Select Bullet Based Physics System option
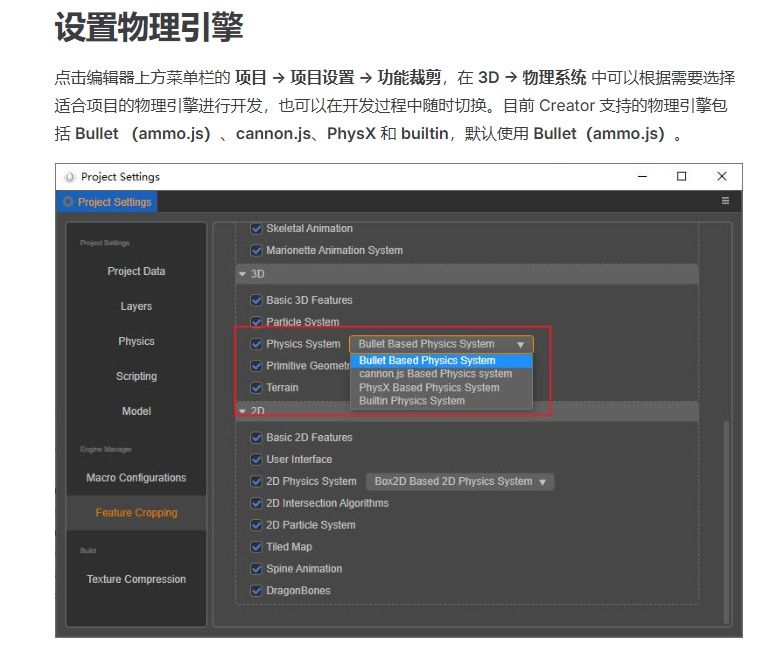 coord(441,361)
